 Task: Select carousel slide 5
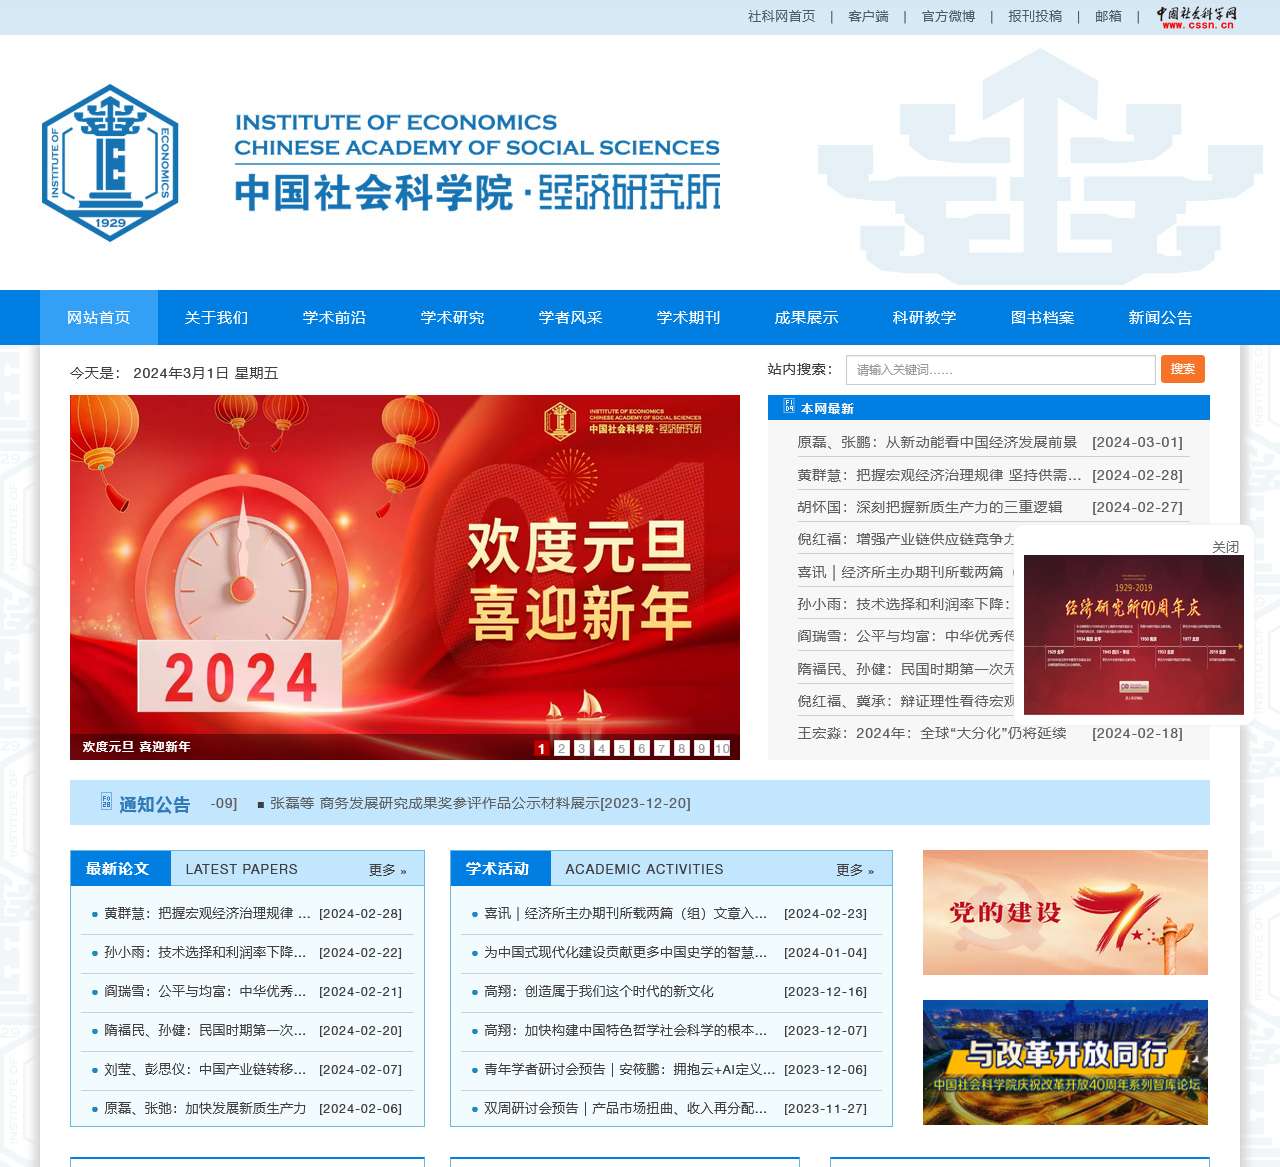pos(621,748)
